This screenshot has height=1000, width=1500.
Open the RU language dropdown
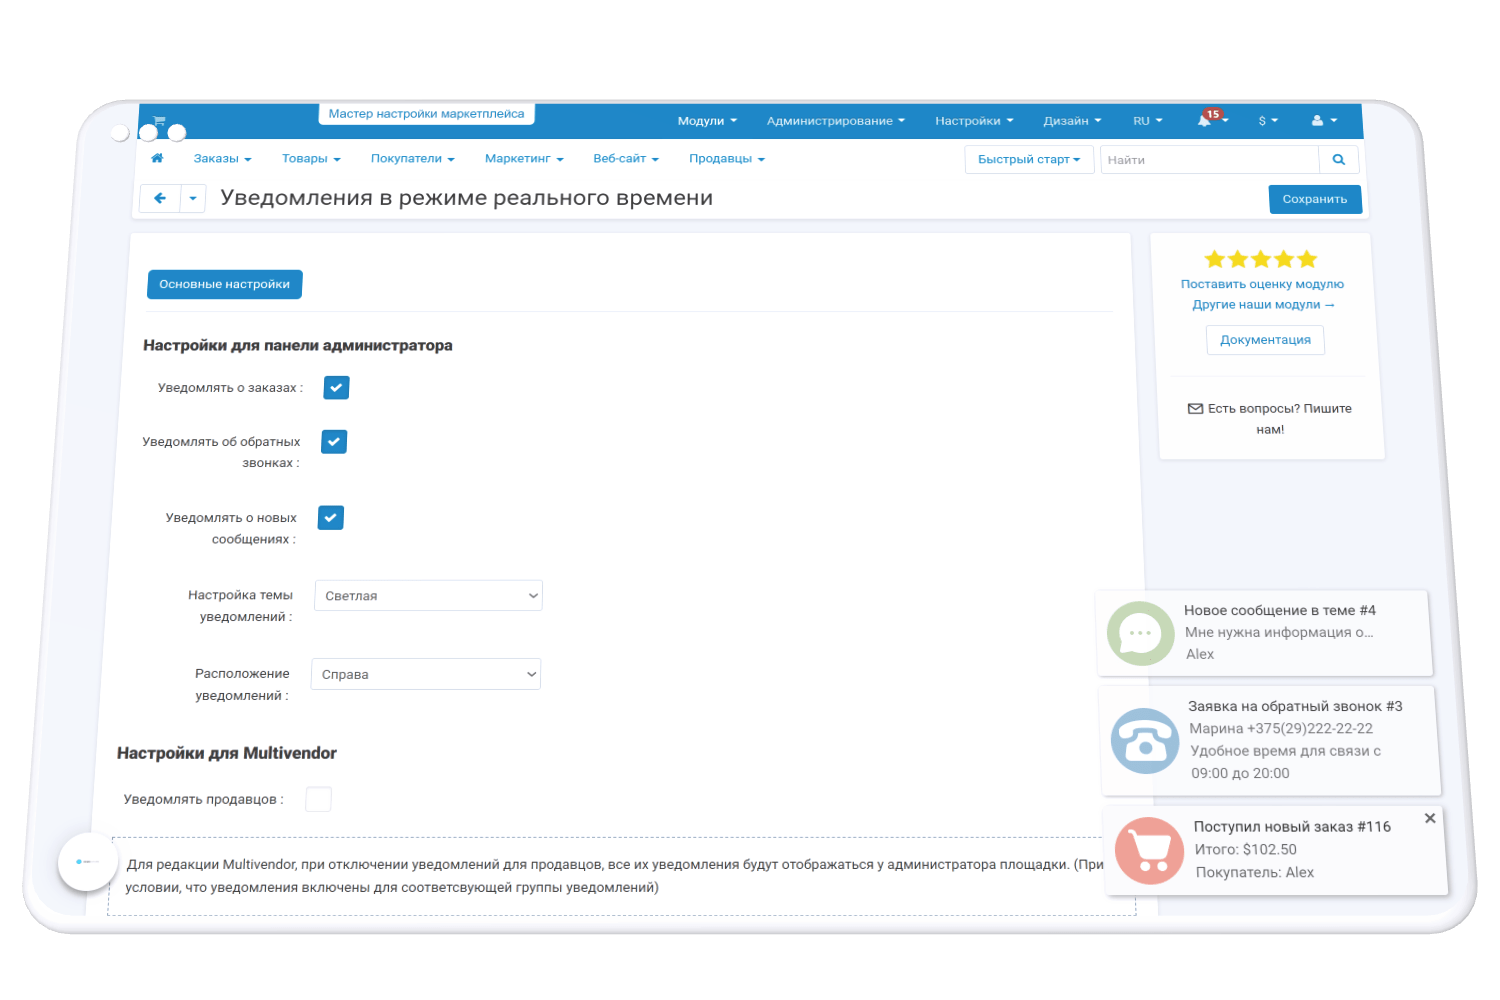pos(1147,121)
